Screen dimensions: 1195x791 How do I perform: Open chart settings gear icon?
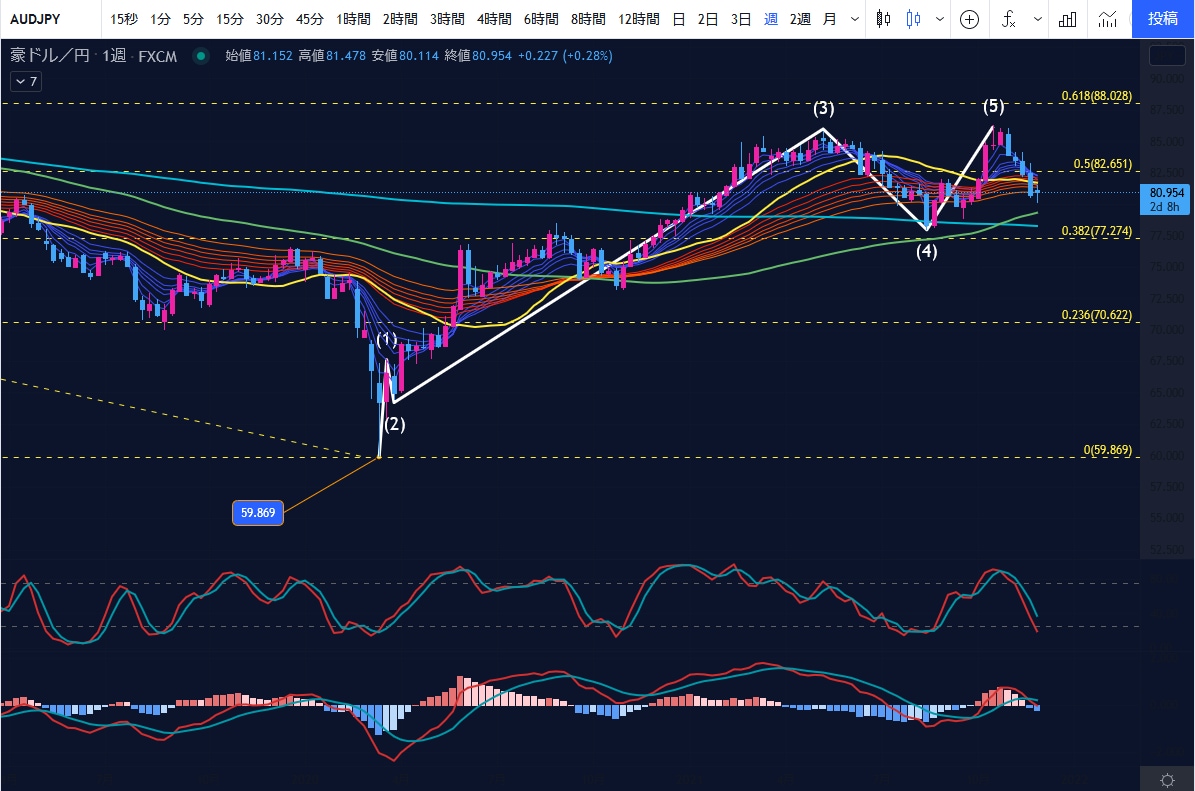click(x=1167, y=780)
